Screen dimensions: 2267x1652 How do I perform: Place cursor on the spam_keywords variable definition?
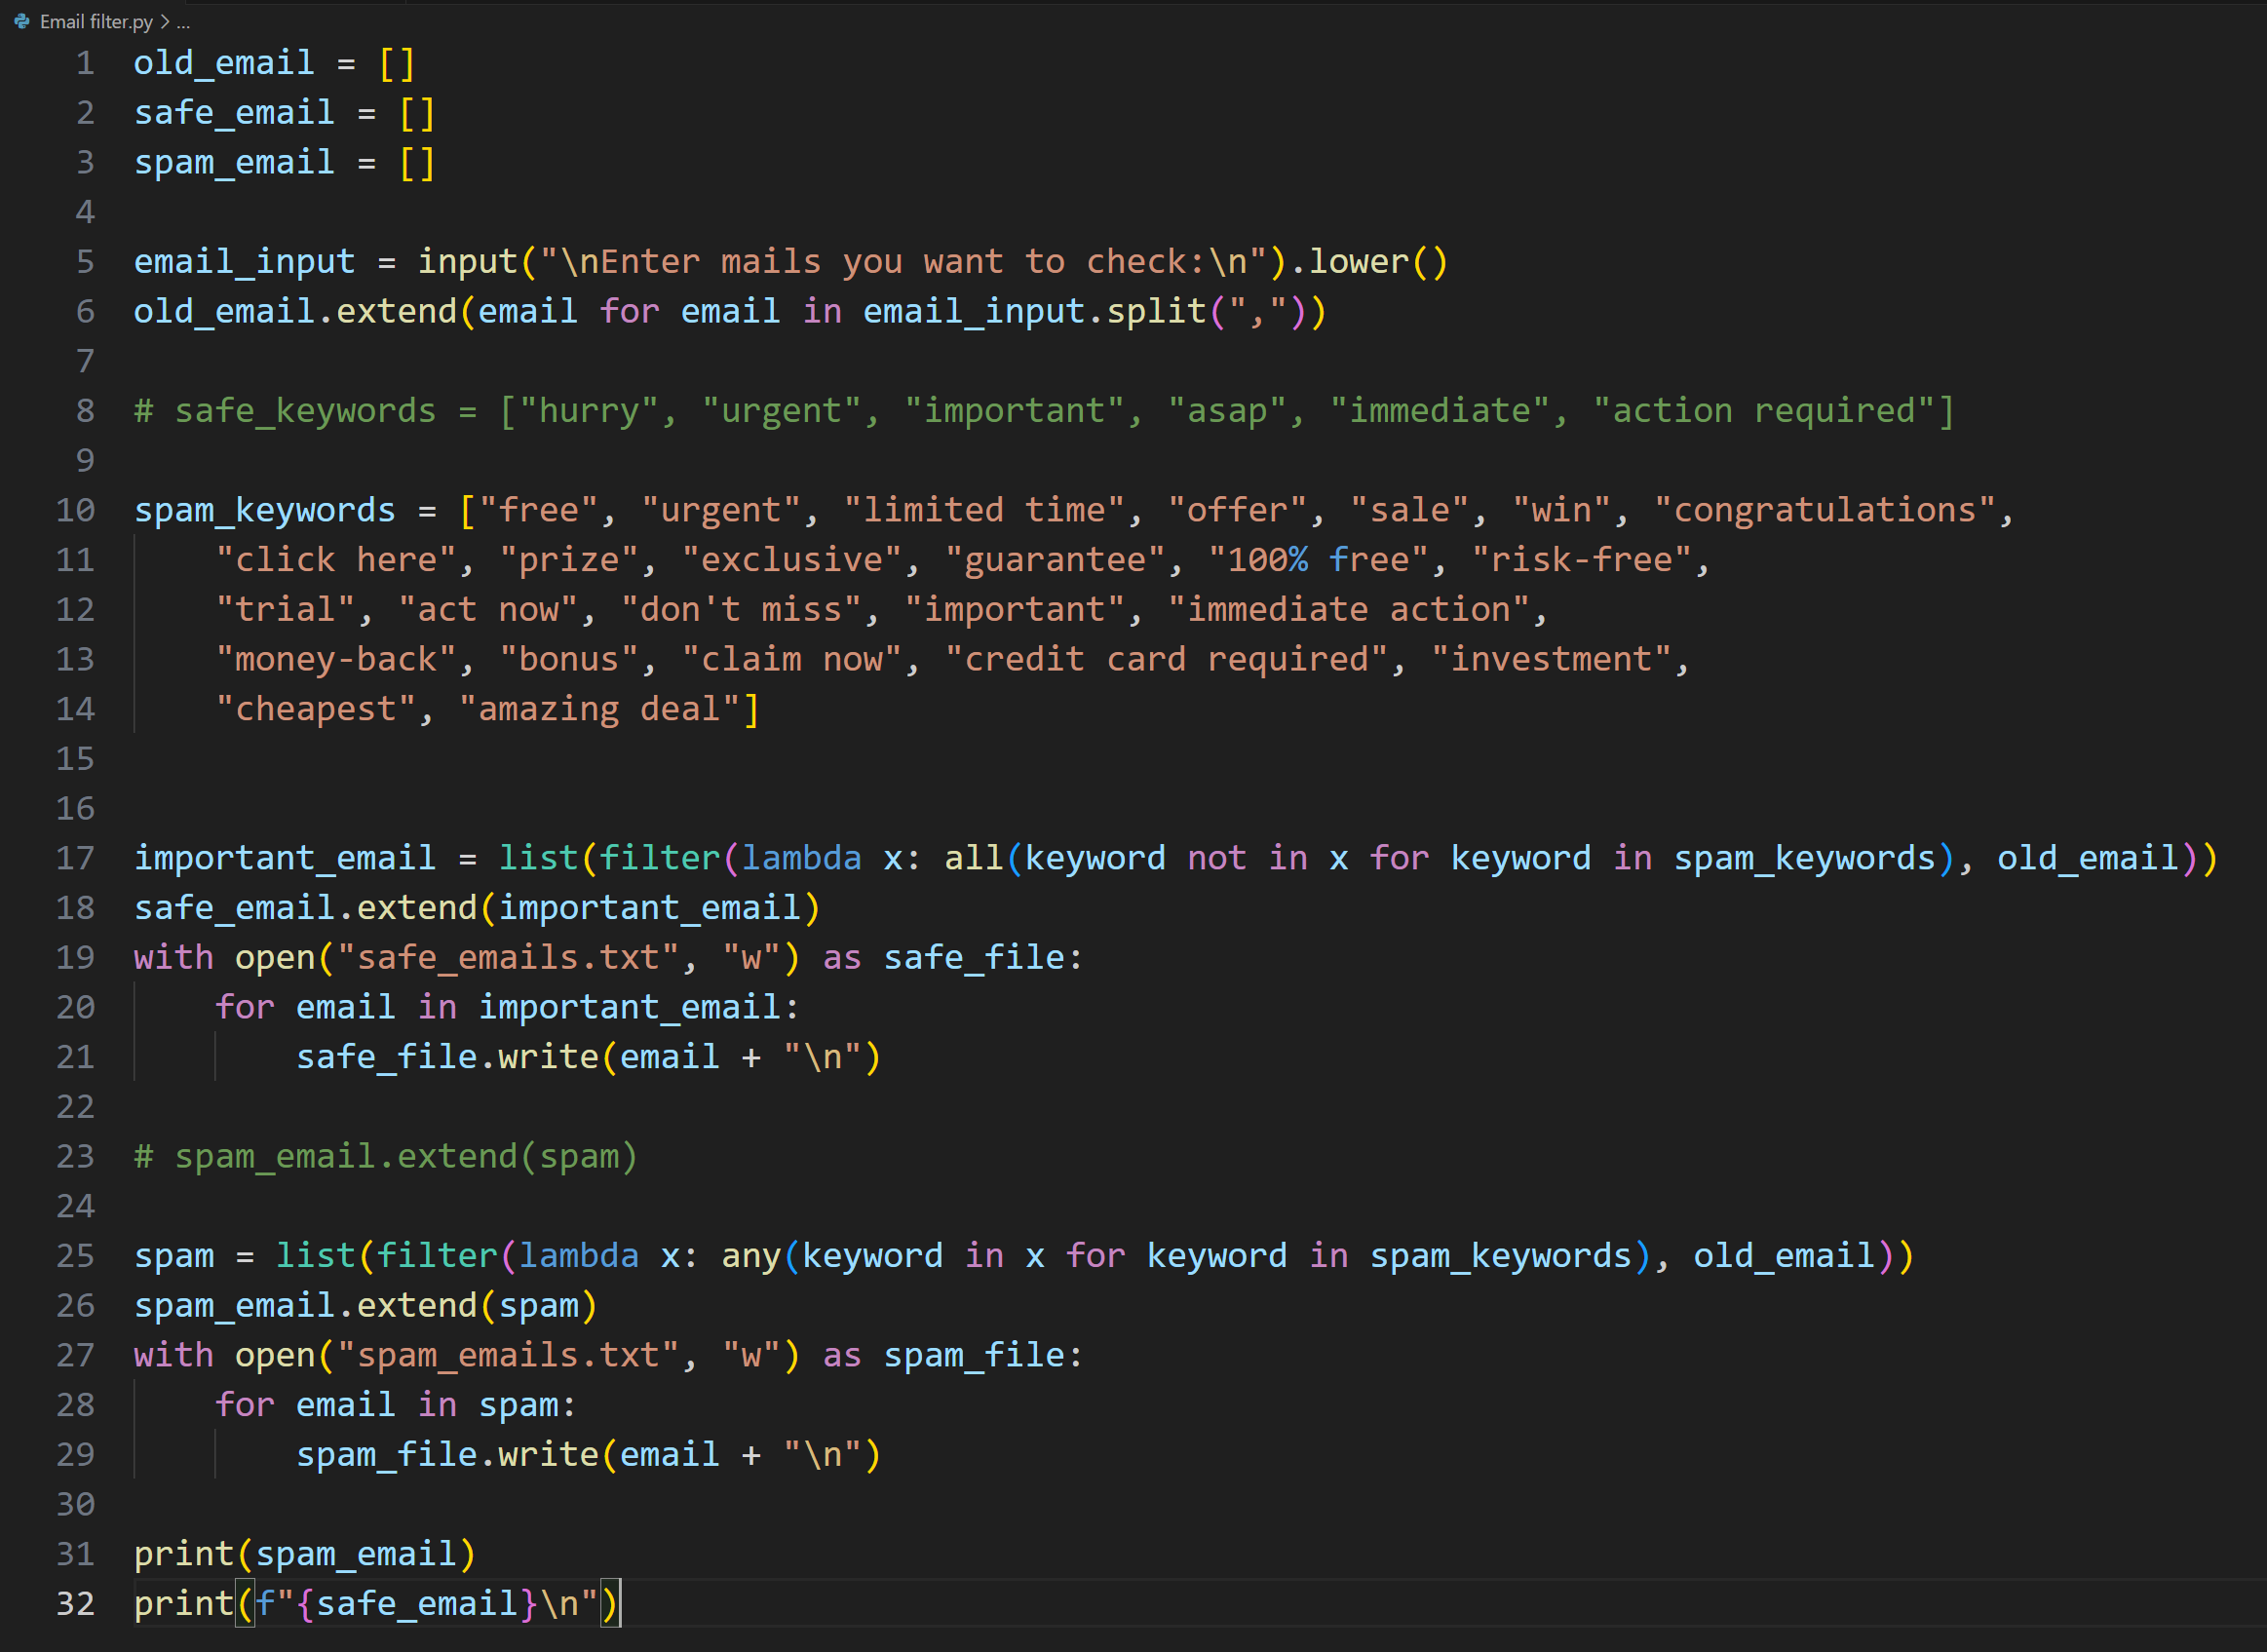[264, 510]
